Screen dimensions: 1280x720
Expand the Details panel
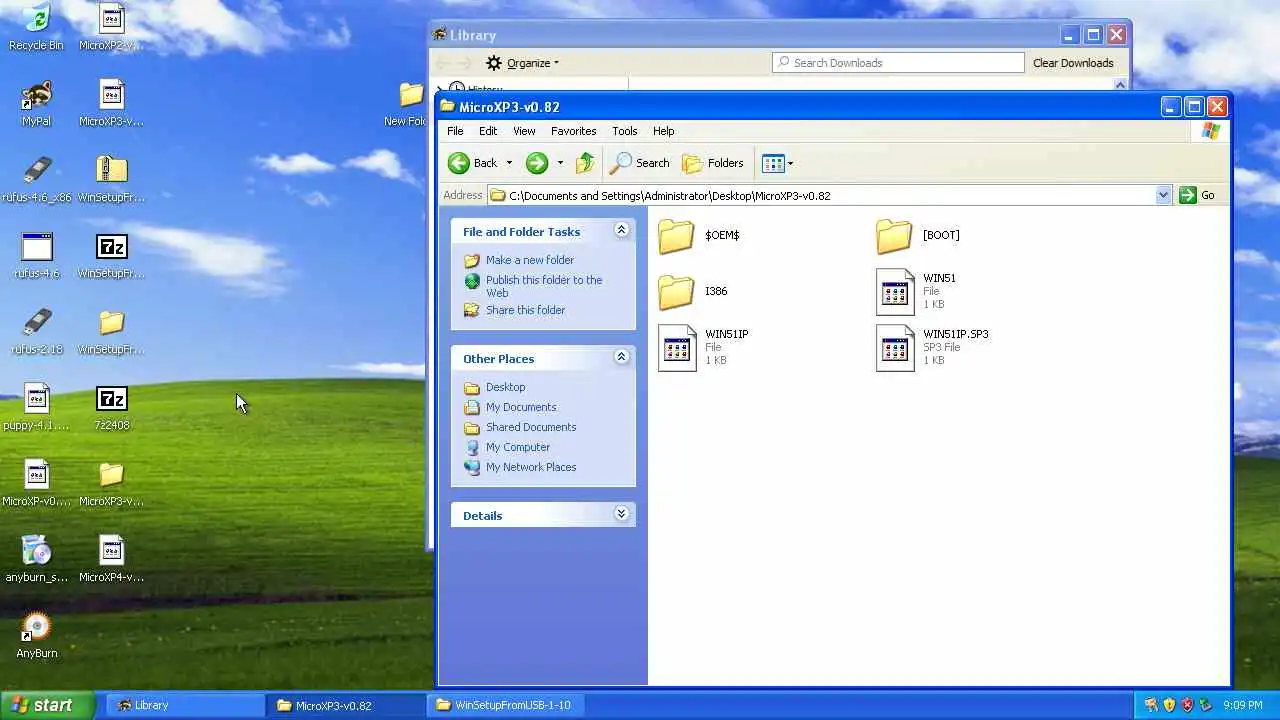pyautogui.click(x=621, y=514)
